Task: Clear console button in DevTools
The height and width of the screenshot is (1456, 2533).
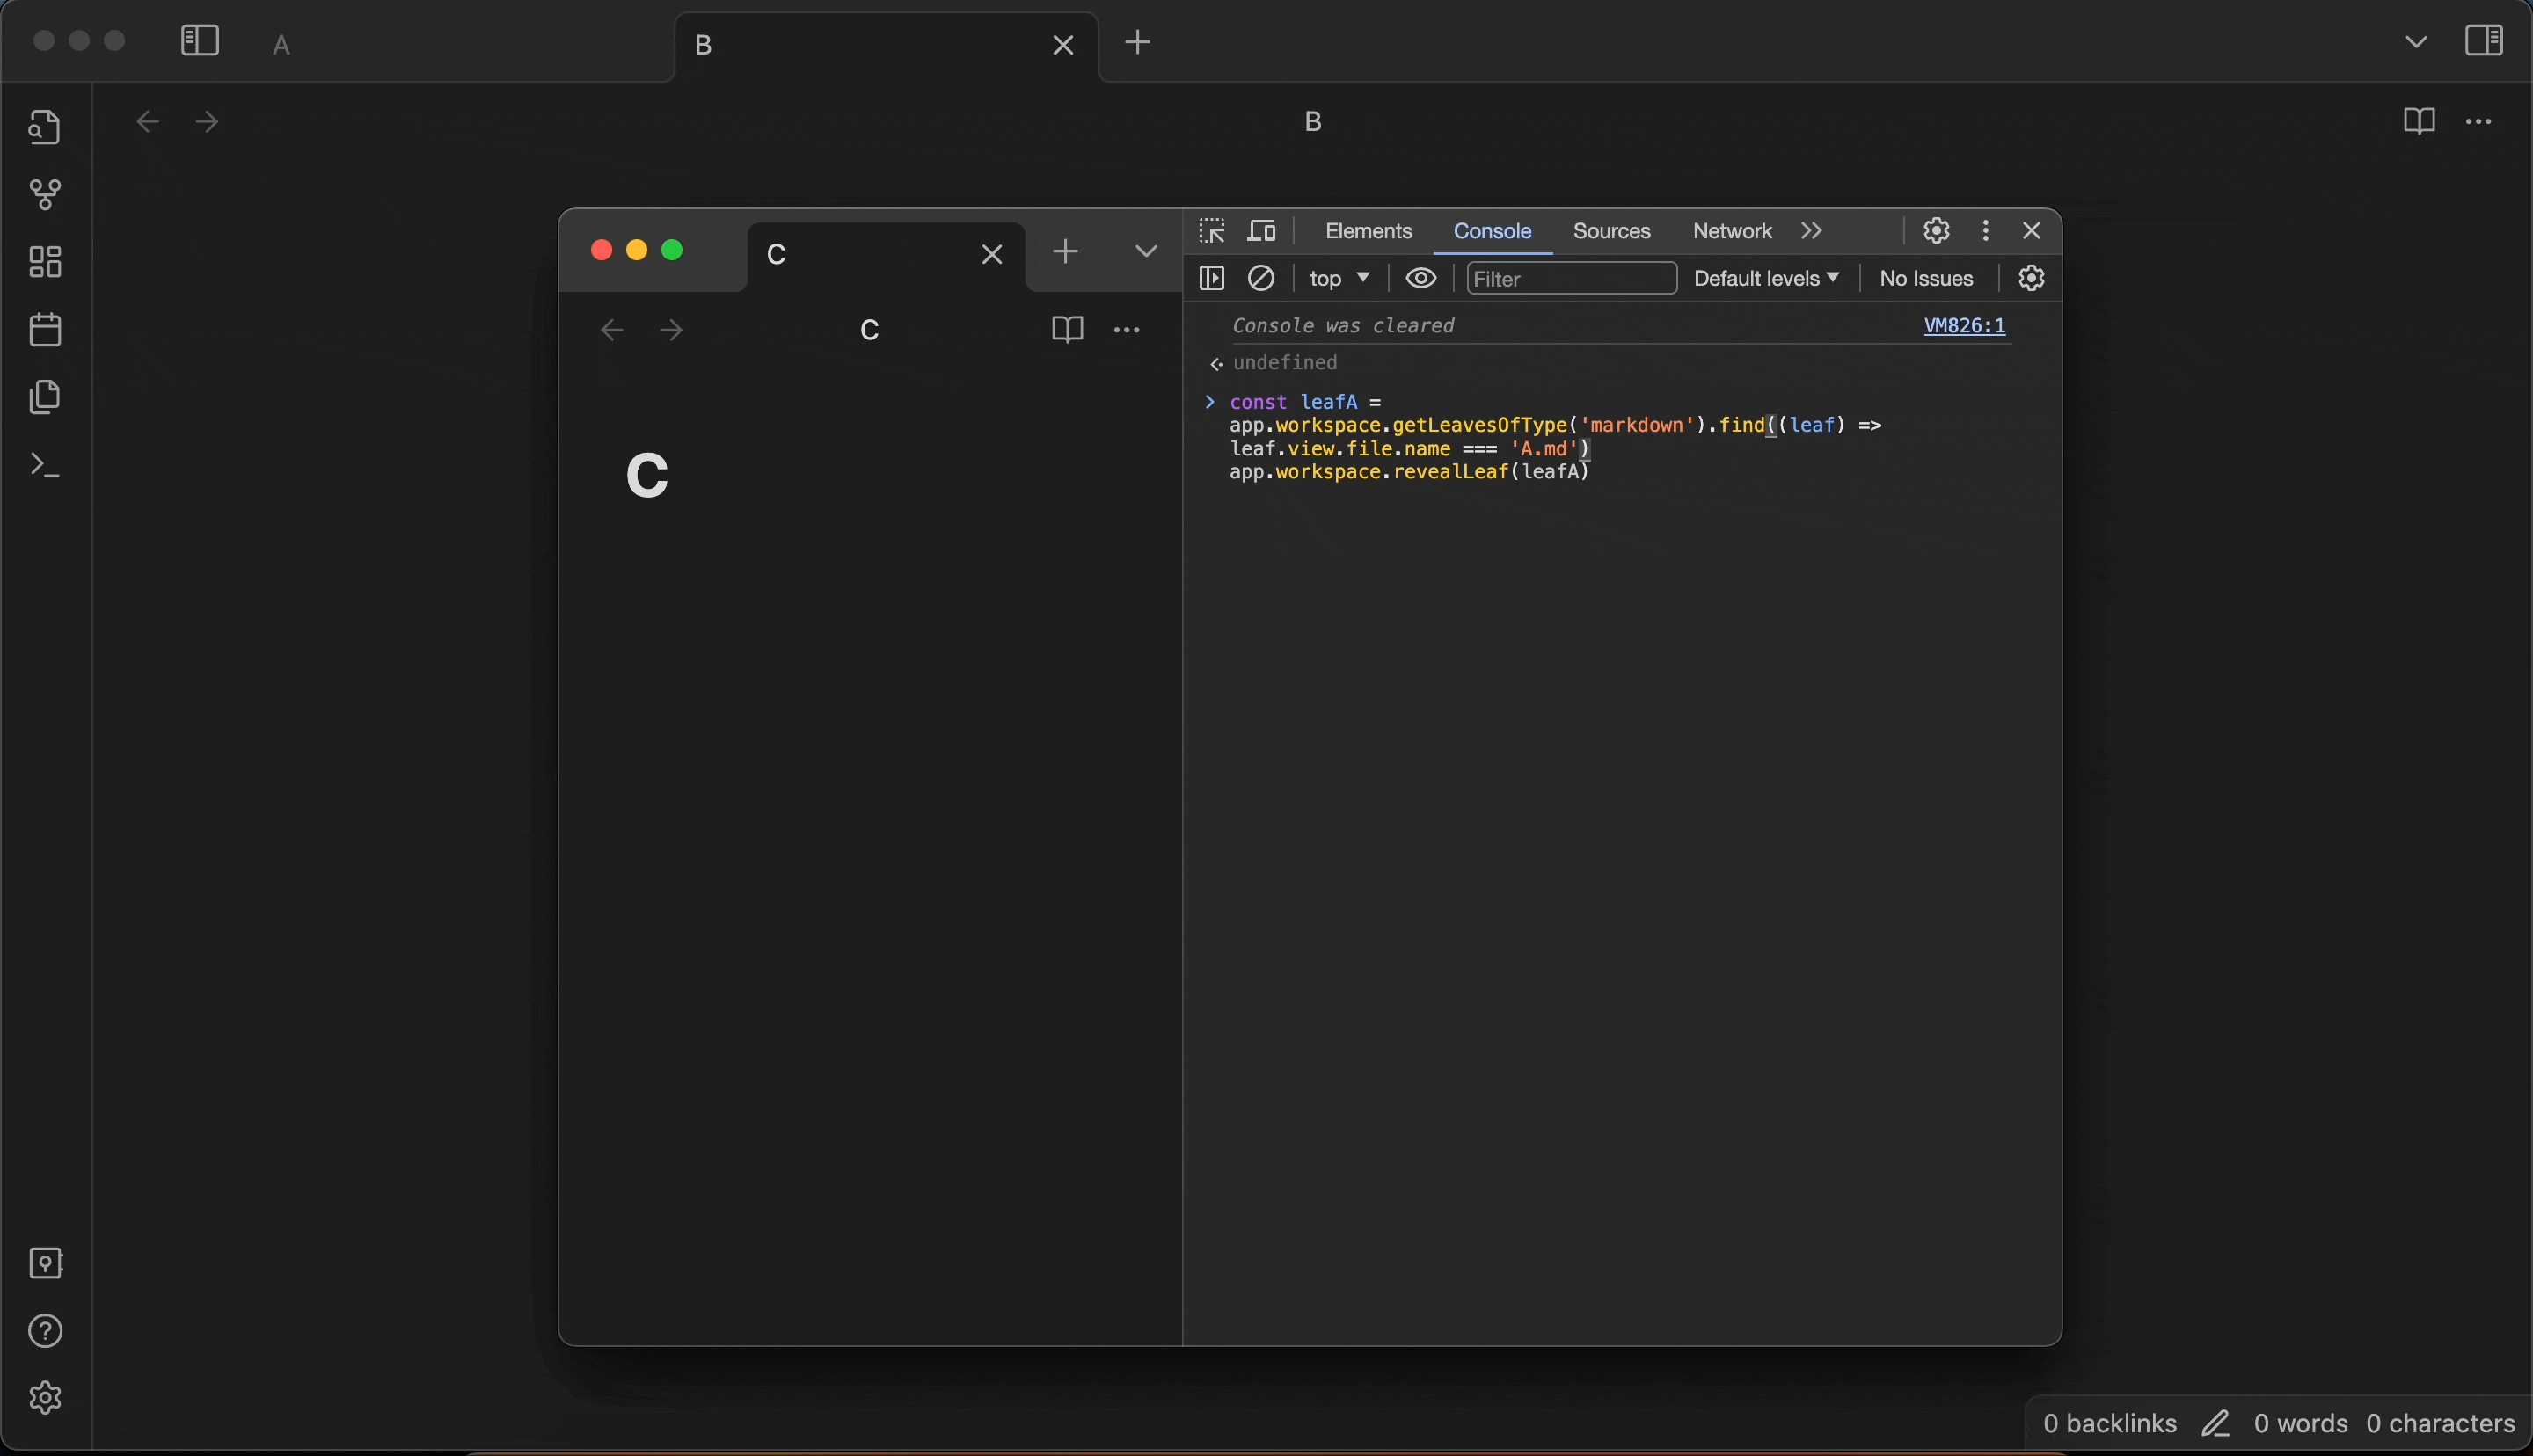Action: 1262,279
